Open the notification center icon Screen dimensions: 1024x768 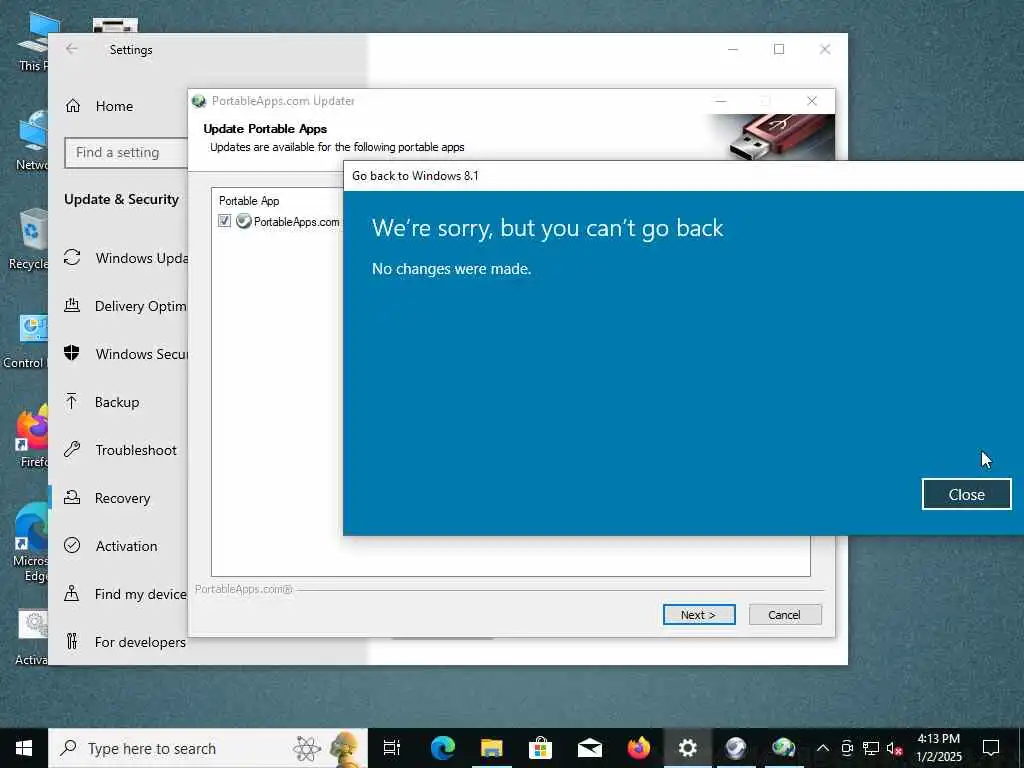point(991,748)
